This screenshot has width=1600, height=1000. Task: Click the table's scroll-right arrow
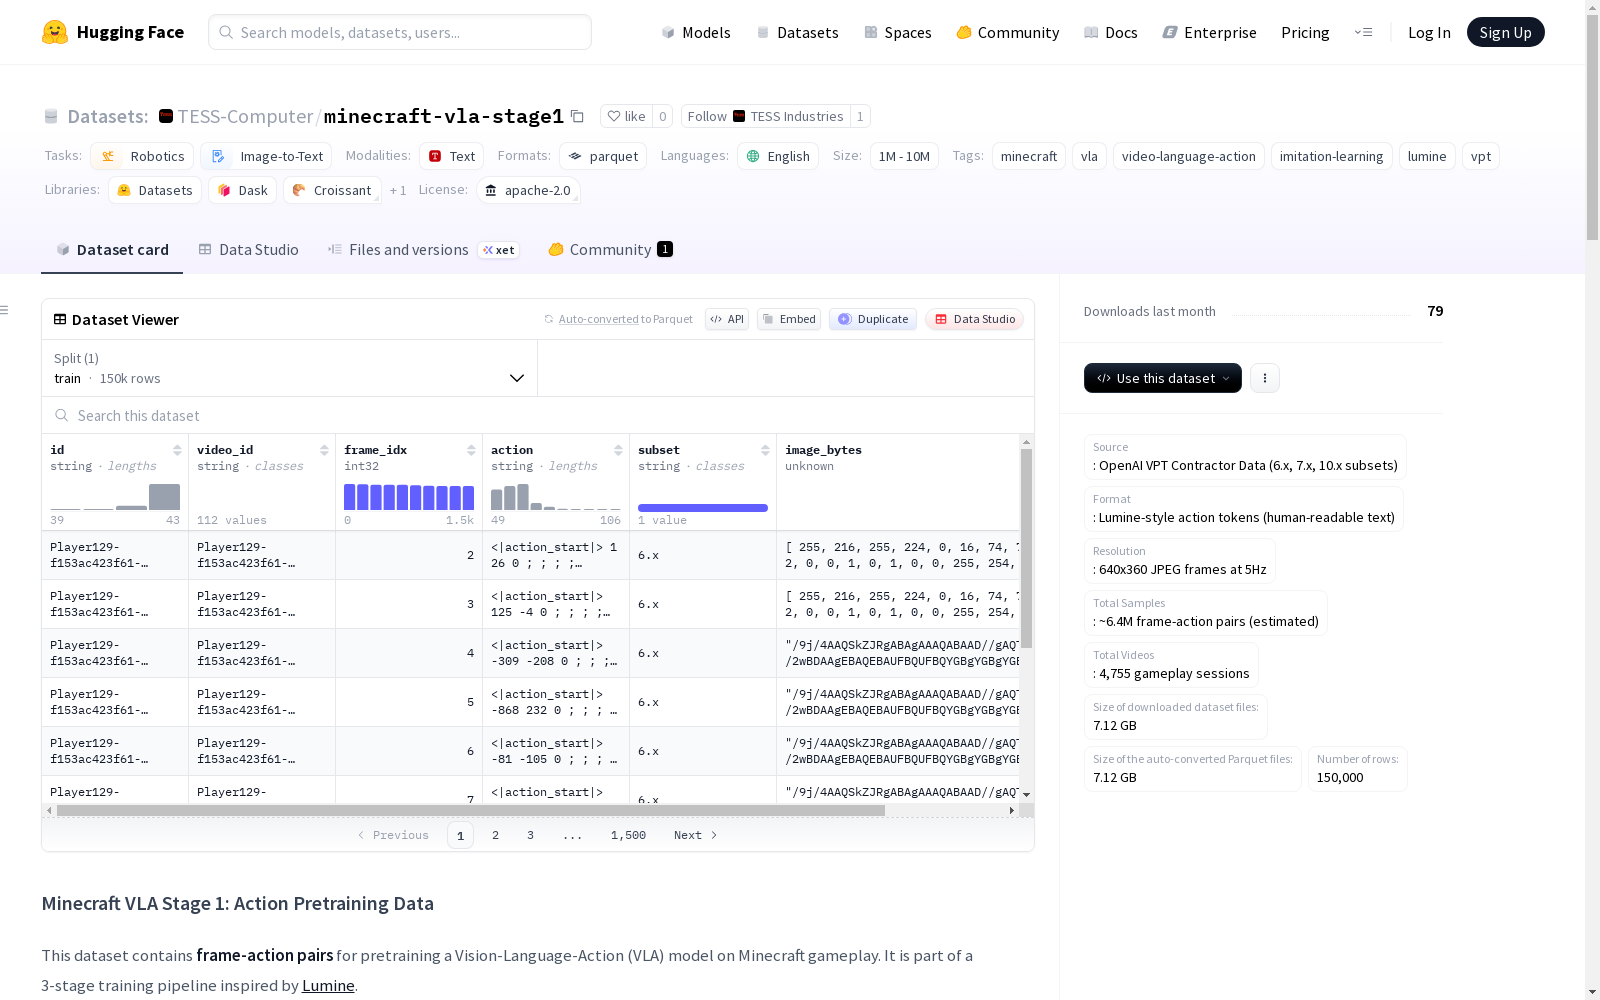point(1012,810)
